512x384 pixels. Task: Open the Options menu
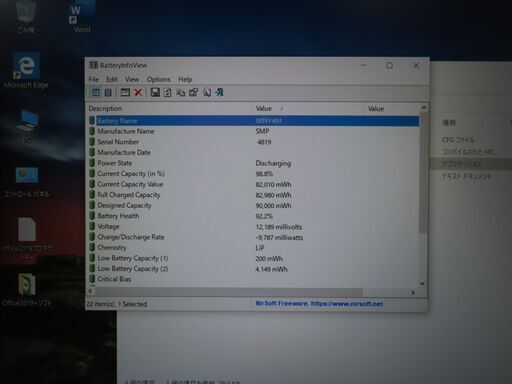pos(159,79)
